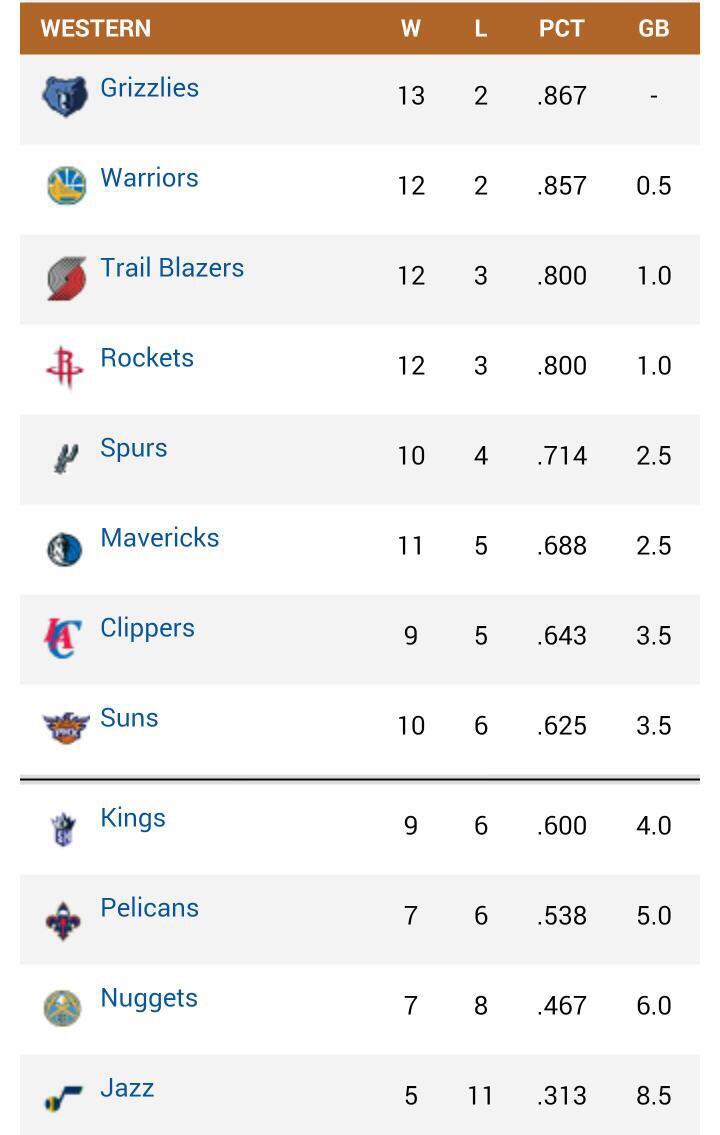The height and width of the screenshot is (1135, 720).
Task: Click the Mavericks team logo
Action: (65, 548)
